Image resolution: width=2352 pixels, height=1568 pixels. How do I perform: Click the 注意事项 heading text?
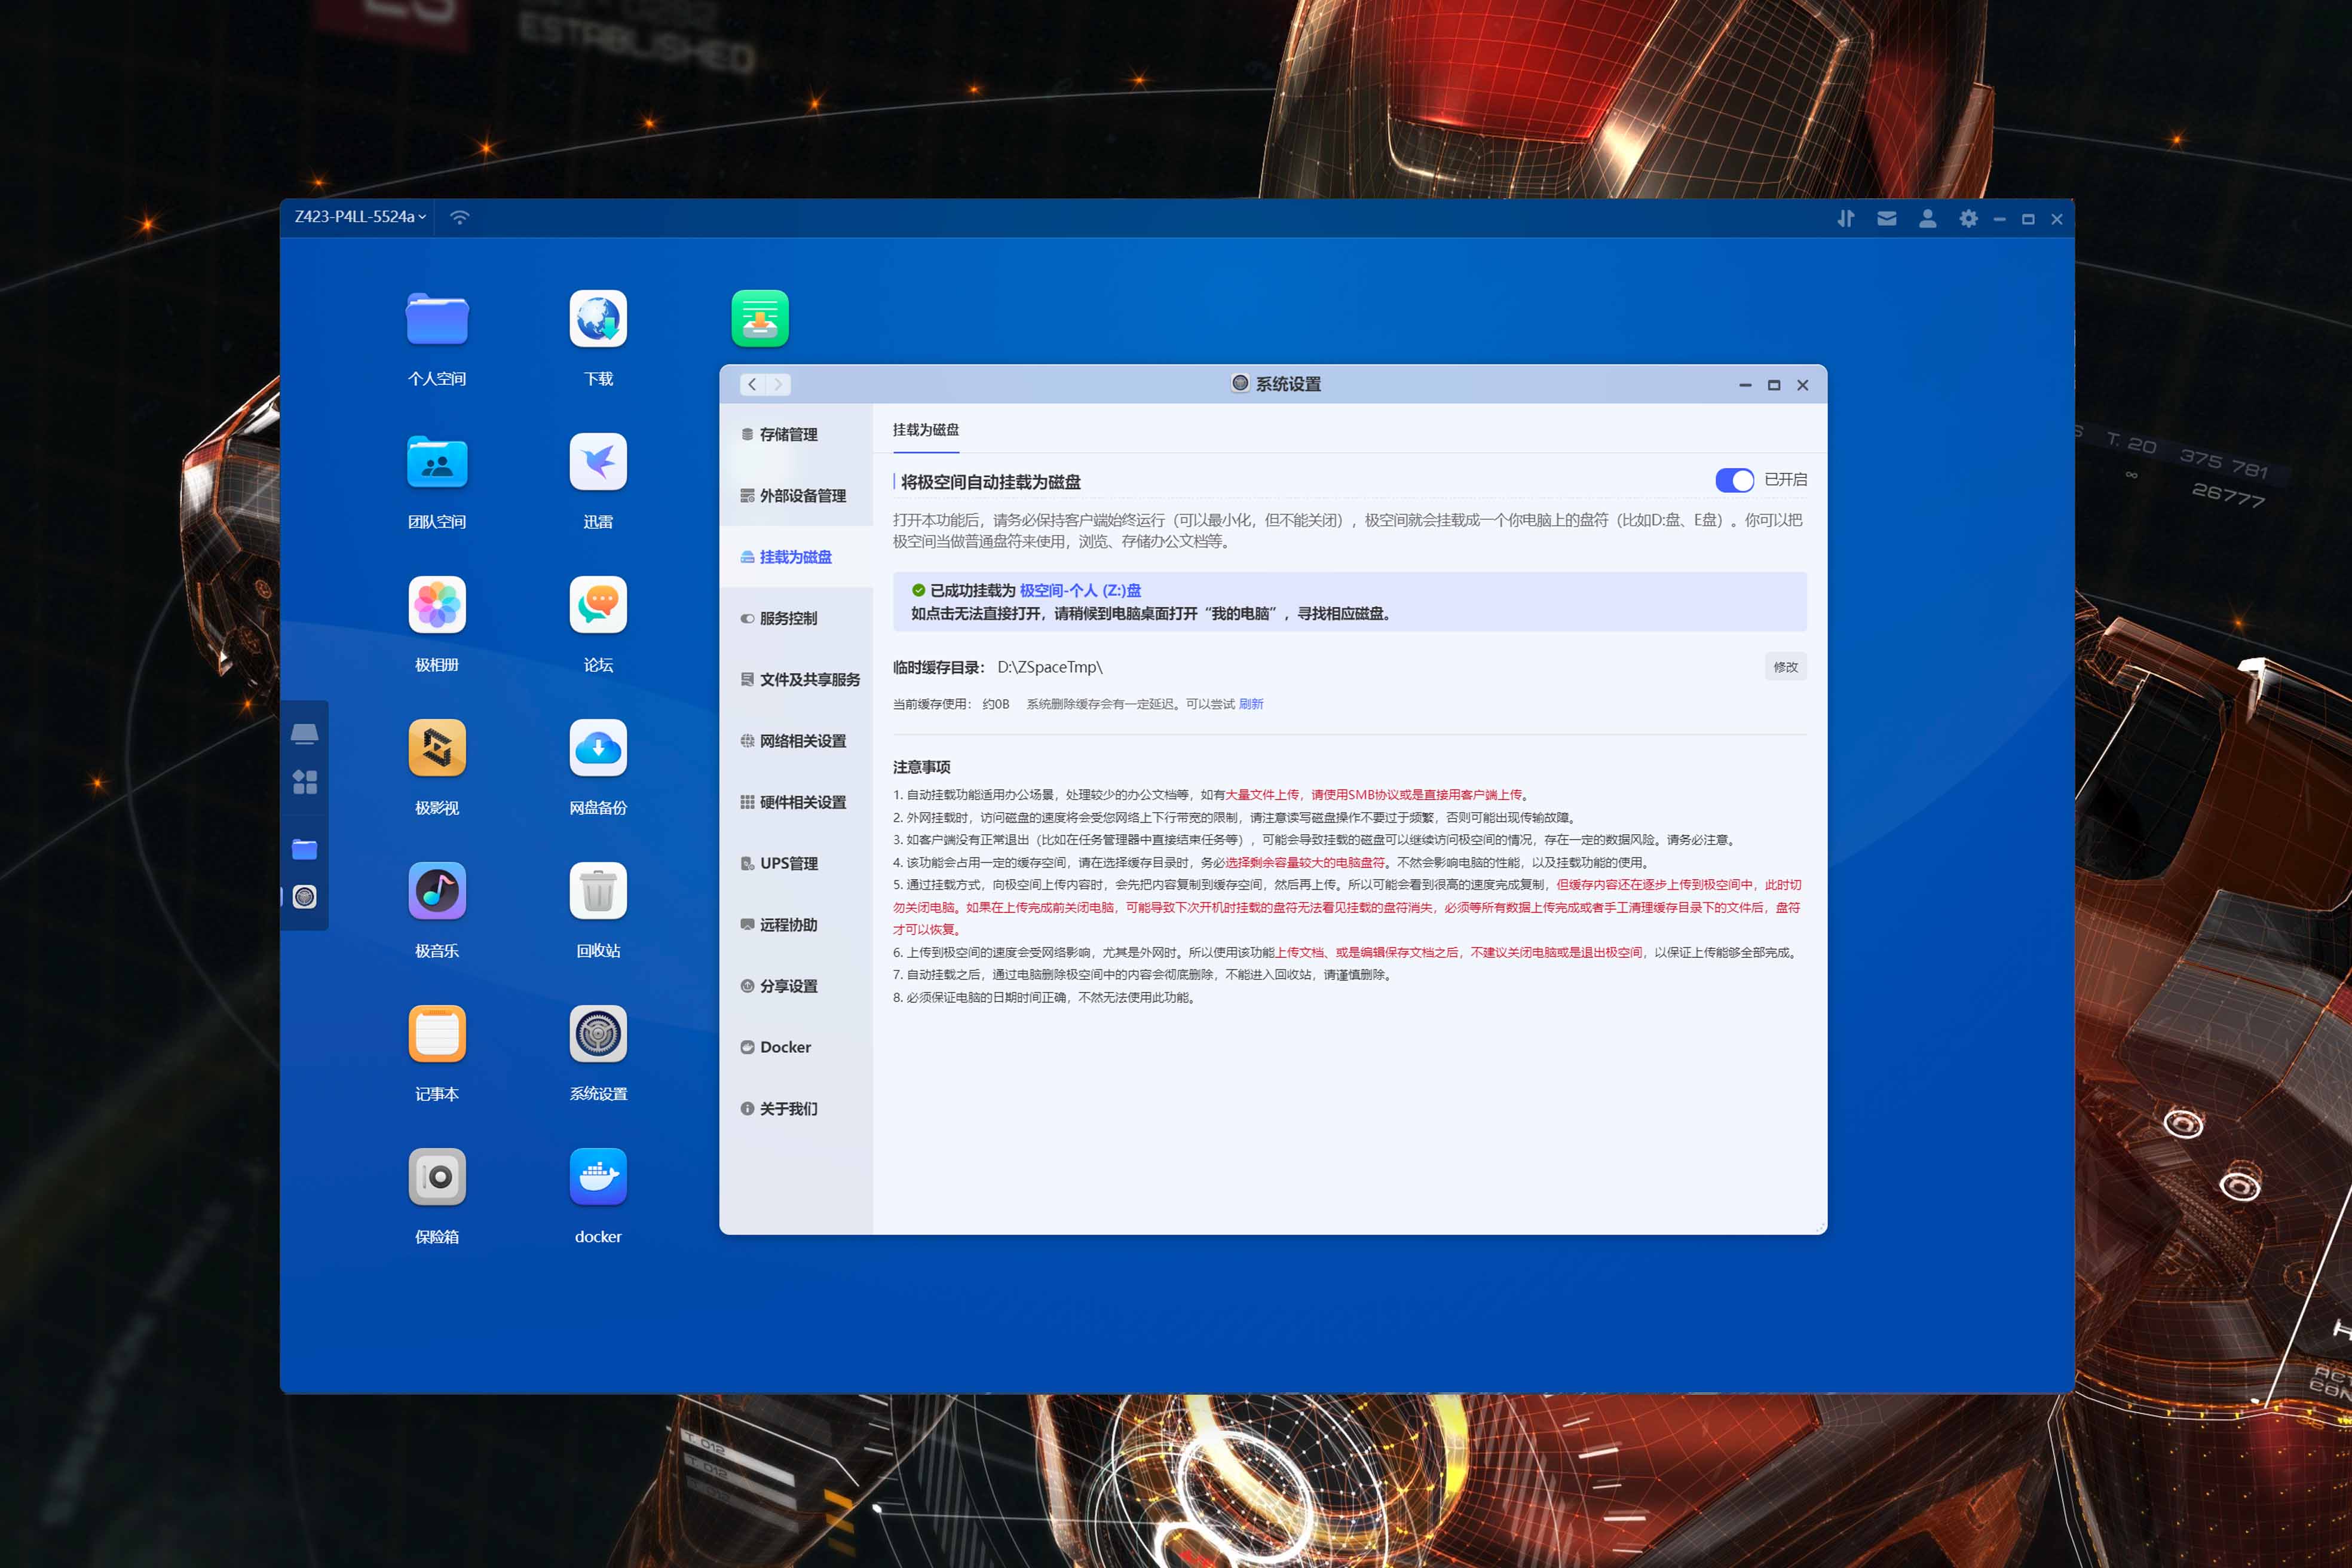click(x=922, y=767)
